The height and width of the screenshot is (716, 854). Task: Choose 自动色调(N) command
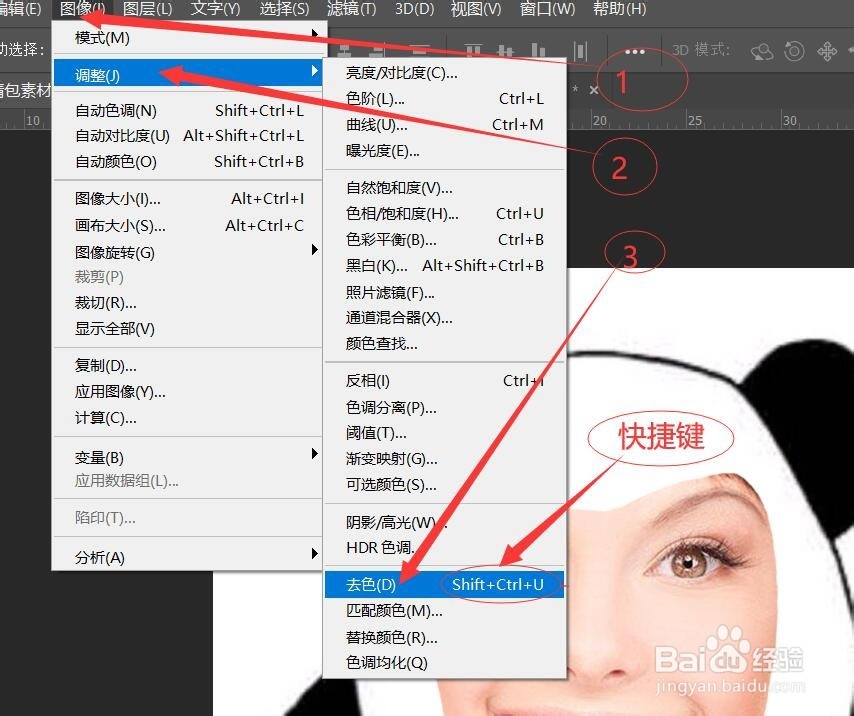pos(188,111)
